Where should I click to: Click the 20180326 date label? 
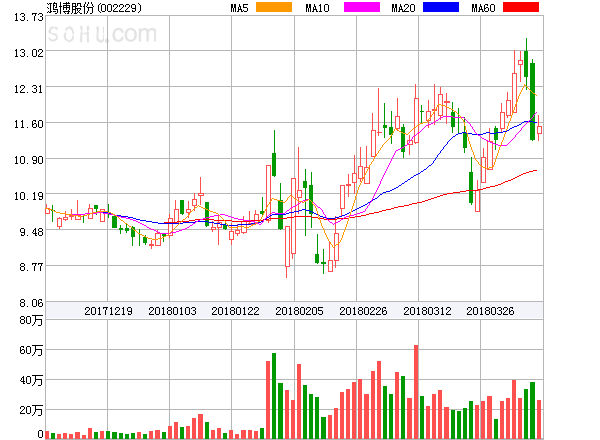[x=490, y=311]
